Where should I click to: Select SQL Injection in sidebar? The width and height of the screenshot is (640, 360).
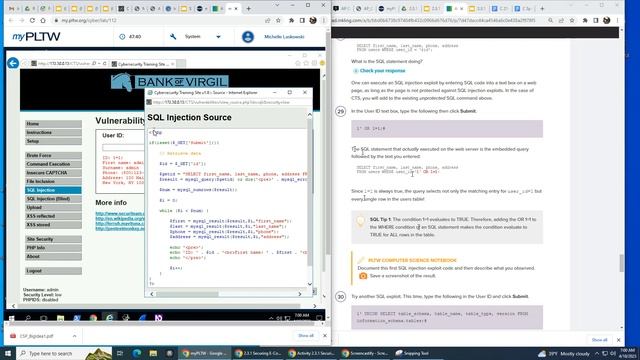pos(53,190)
